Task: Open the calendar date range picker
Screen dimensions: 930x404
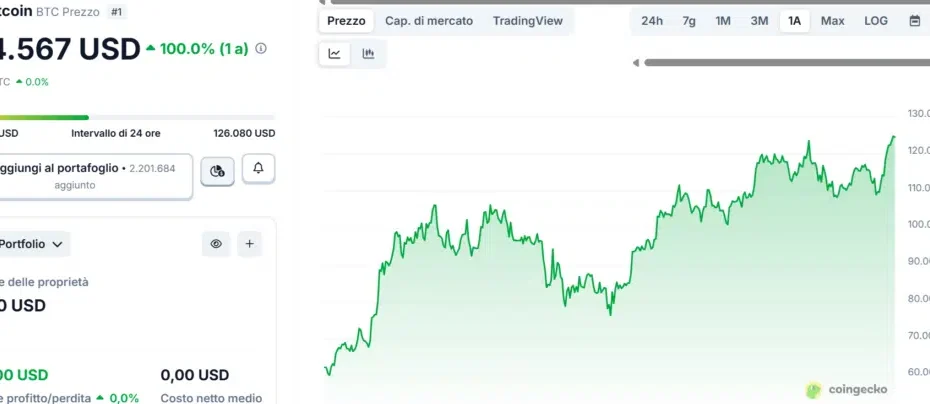Action: coord(914,21)
